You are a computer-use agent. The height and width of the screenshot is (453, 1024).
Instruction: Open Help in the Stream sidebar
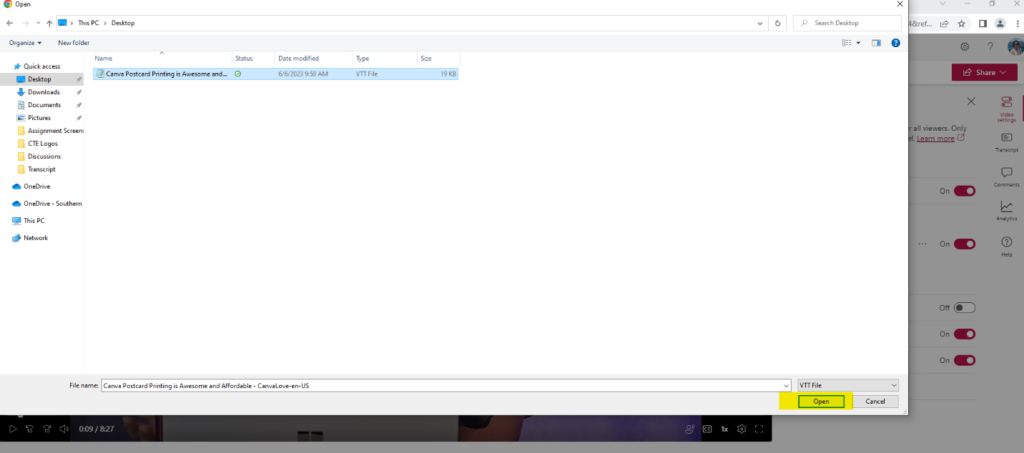[1006, 246]
